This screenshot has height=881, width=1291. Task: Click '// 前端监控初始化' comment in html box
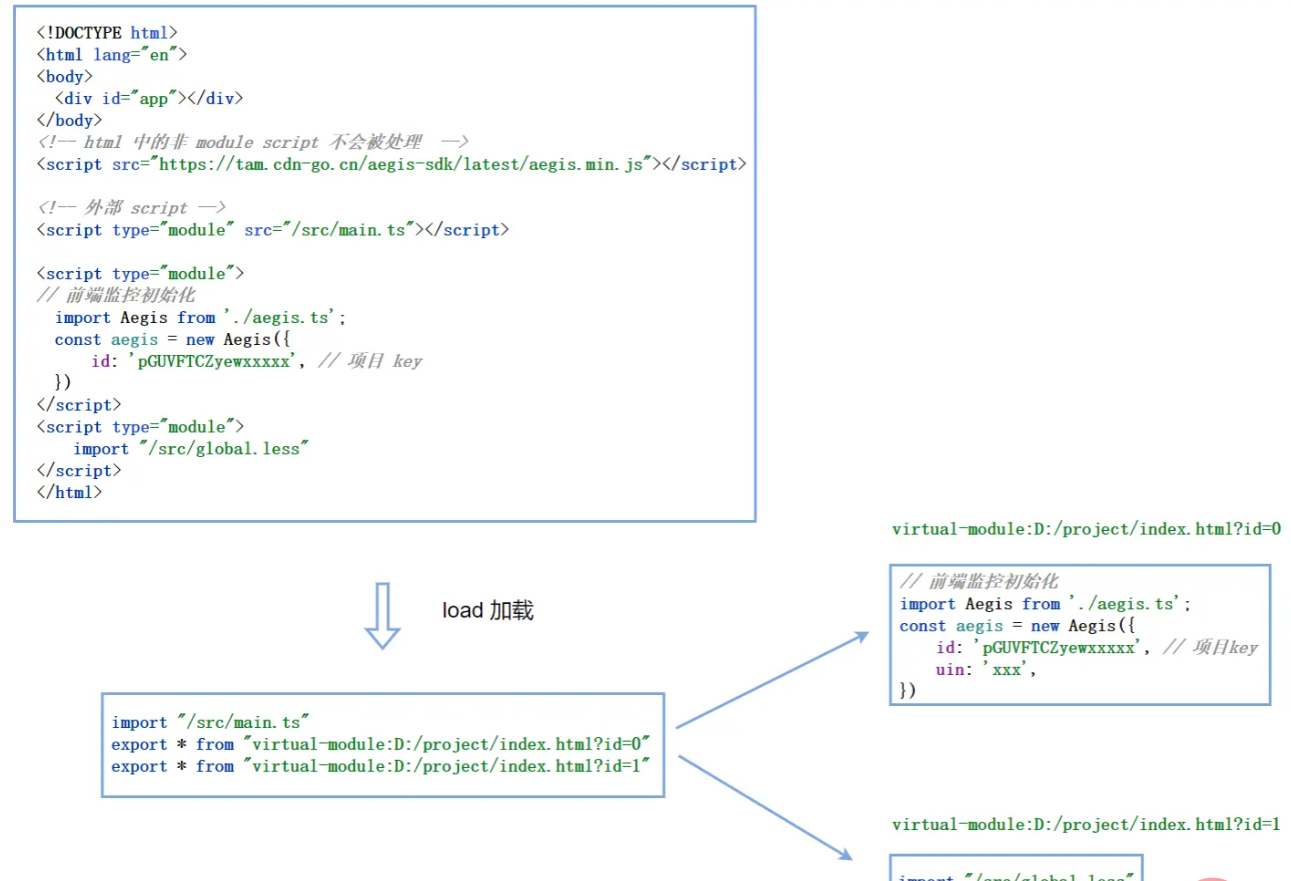coord(115,295)
